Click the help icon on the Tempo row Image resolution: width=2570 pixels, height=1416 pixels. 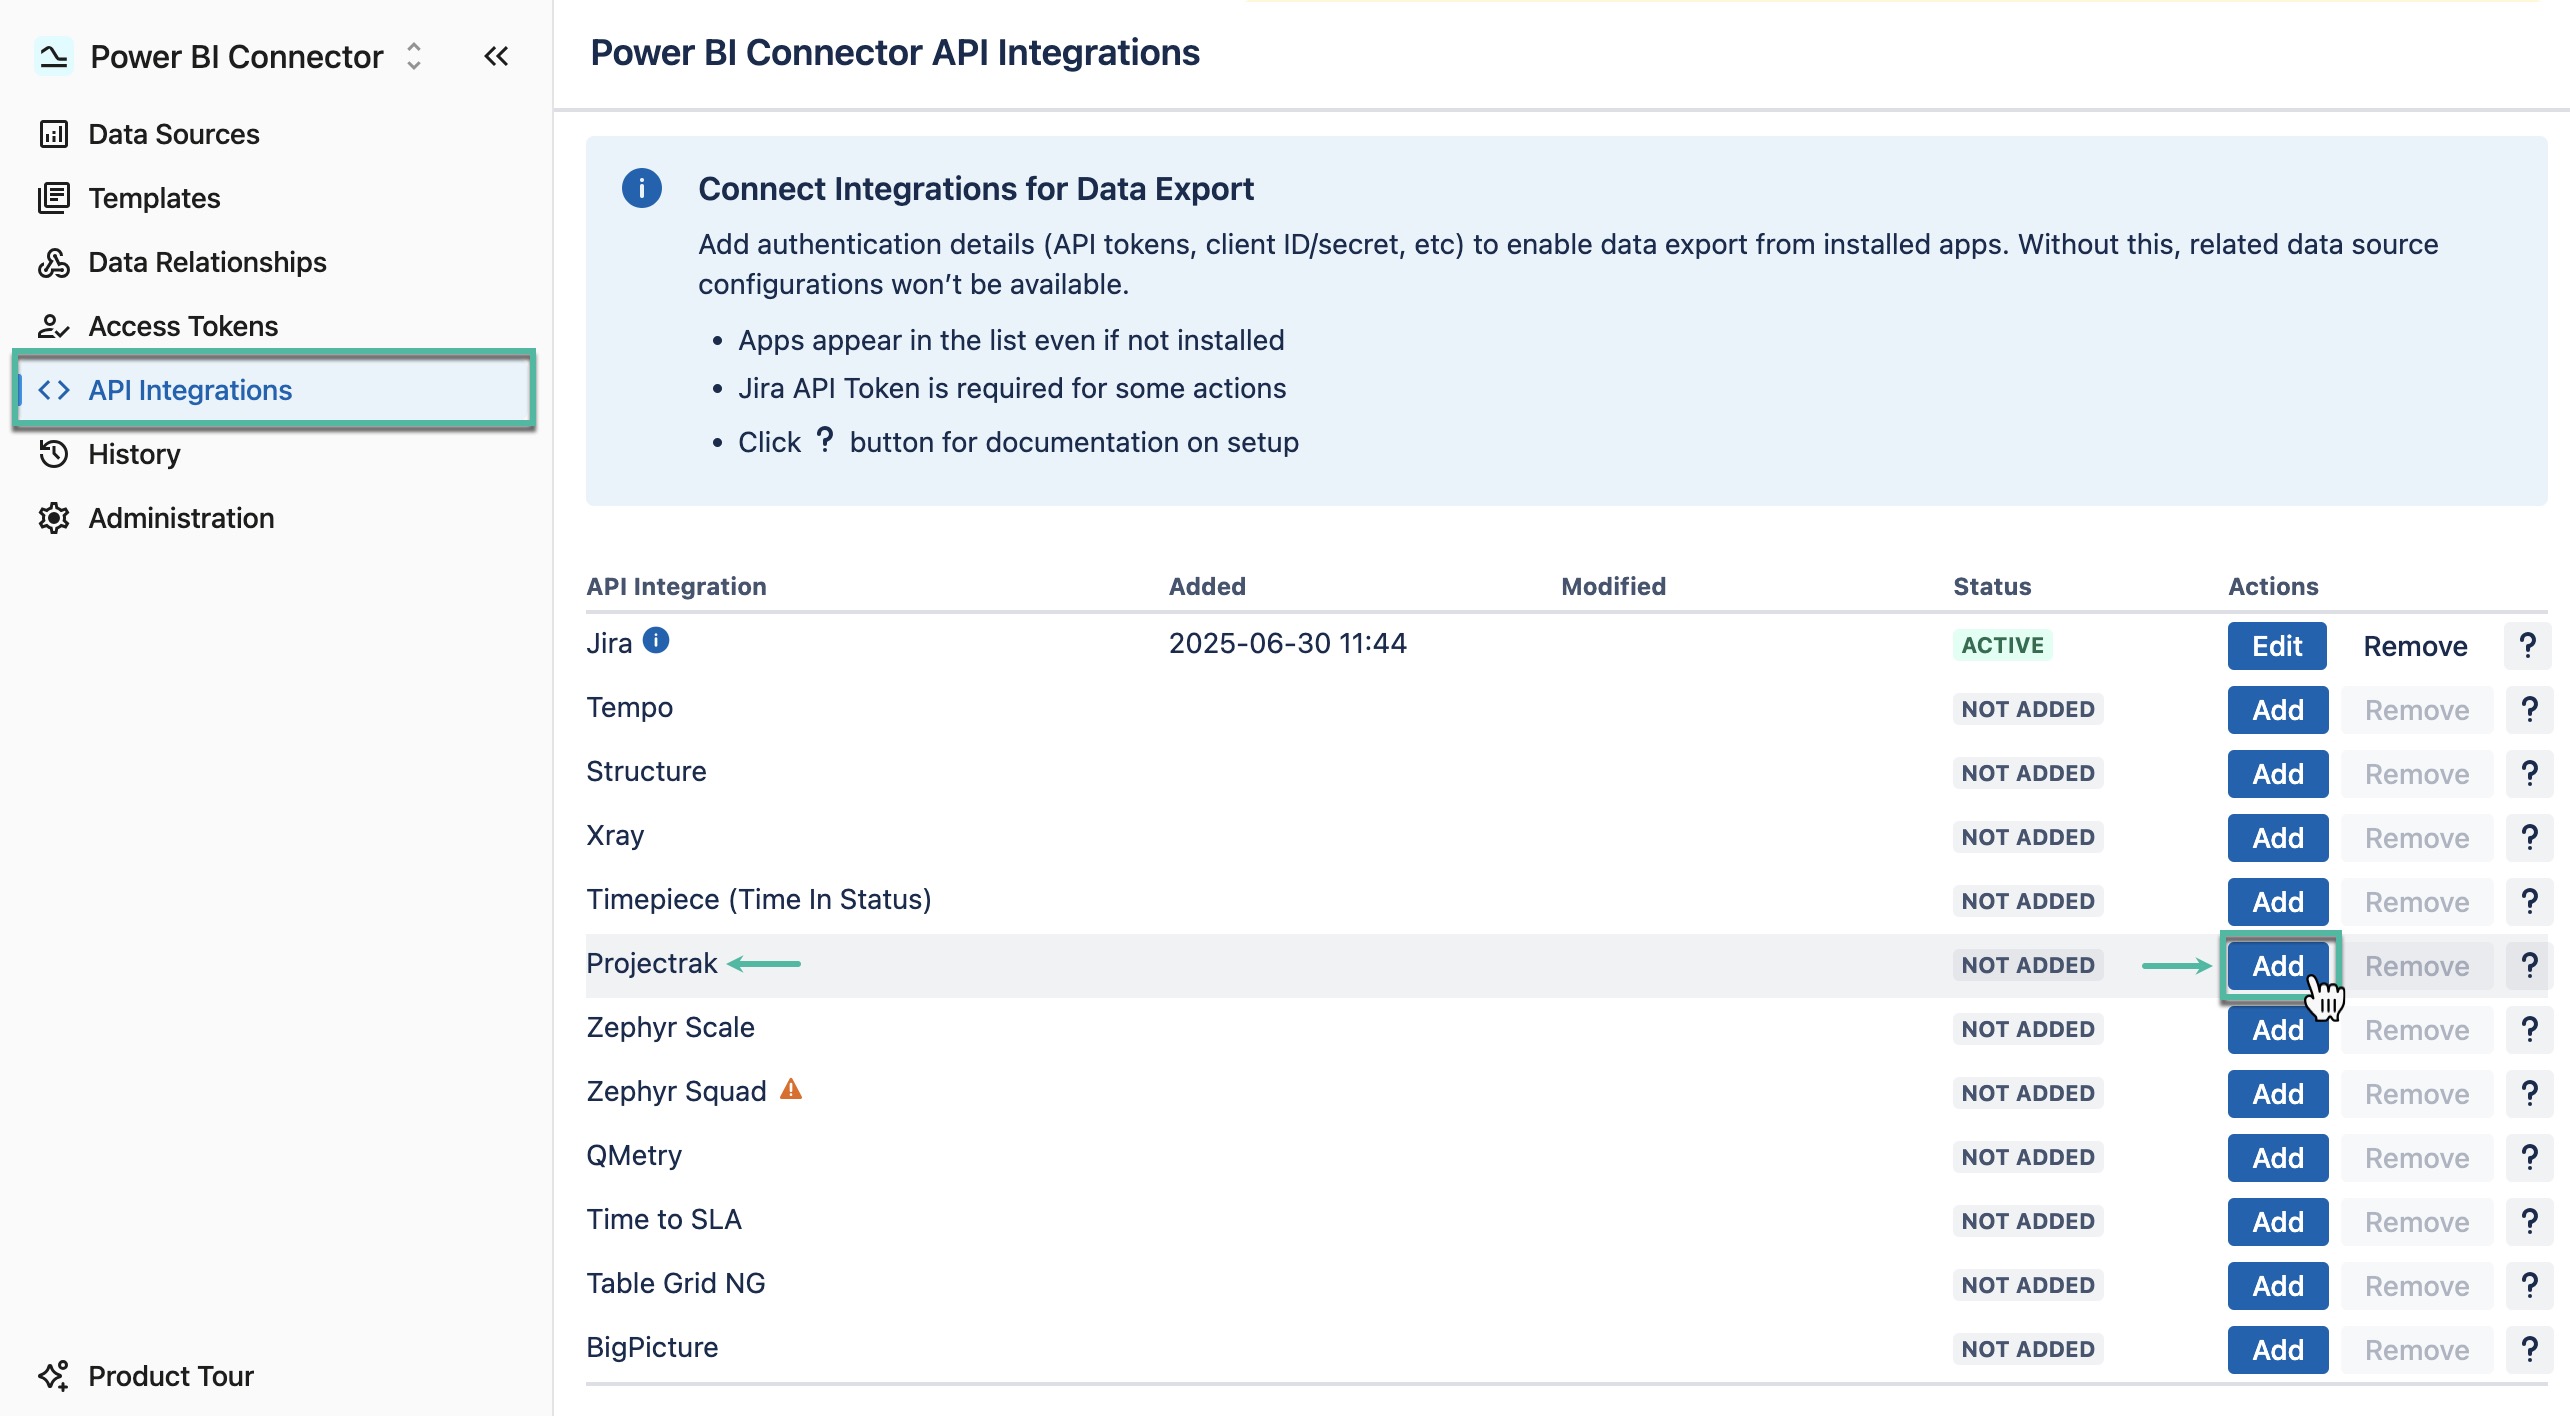click(2529, 709)
